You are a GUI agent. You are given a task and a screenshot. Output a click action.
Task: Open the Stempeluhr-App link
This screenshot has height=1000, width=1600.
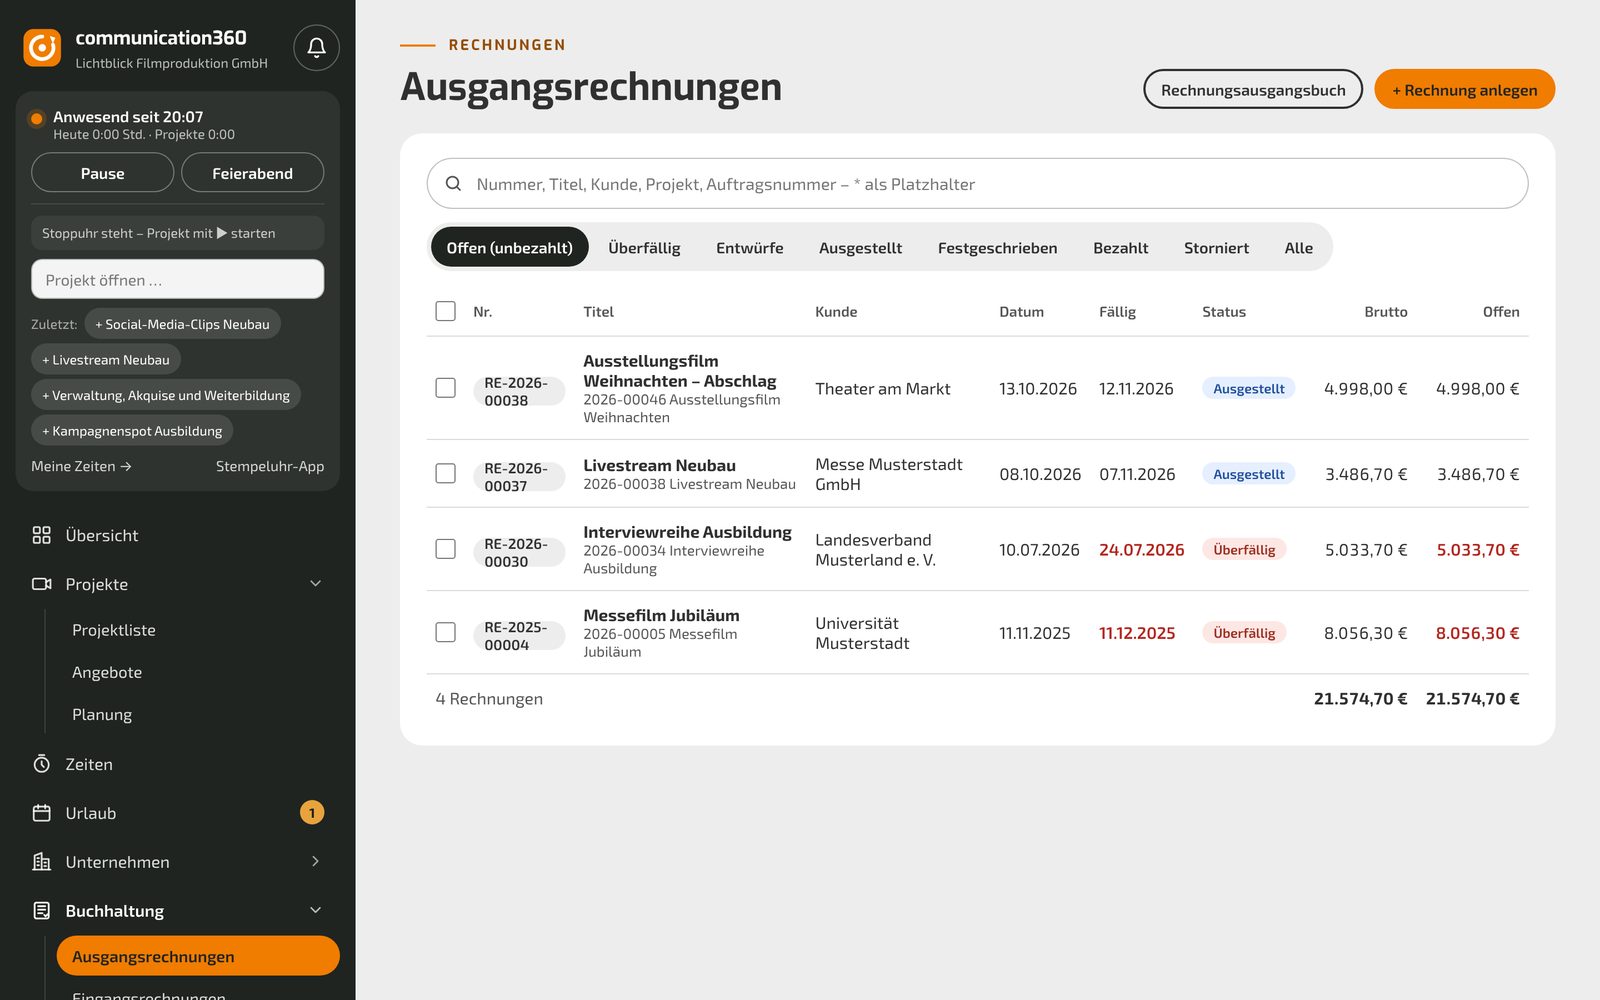click(270, 466)
